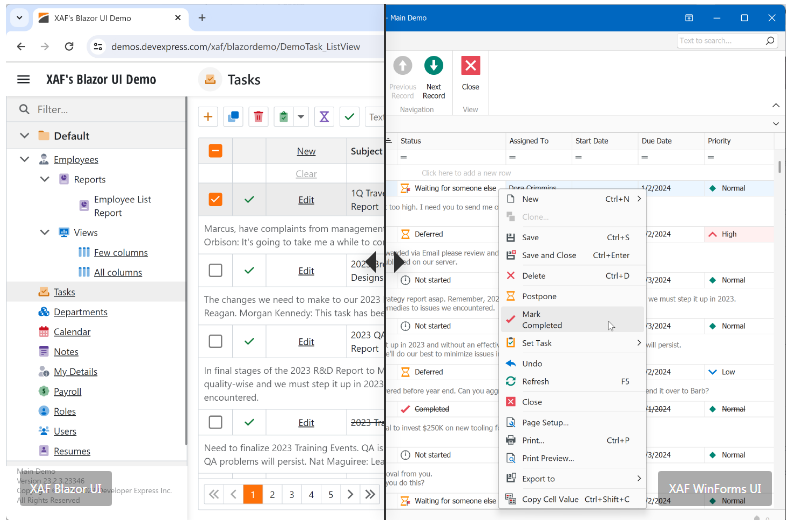Click the Postpone hourglass icon in Blazor toolbar
This screenshot has height=525, width=792.
[x=324, y=117]
